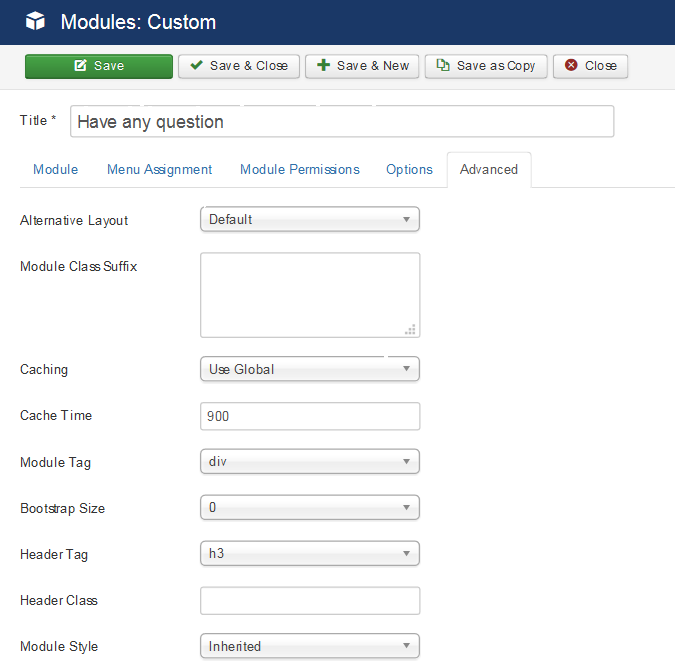
Task: Open the Bootstrap Size dropdown
Action: click(310, 508)
